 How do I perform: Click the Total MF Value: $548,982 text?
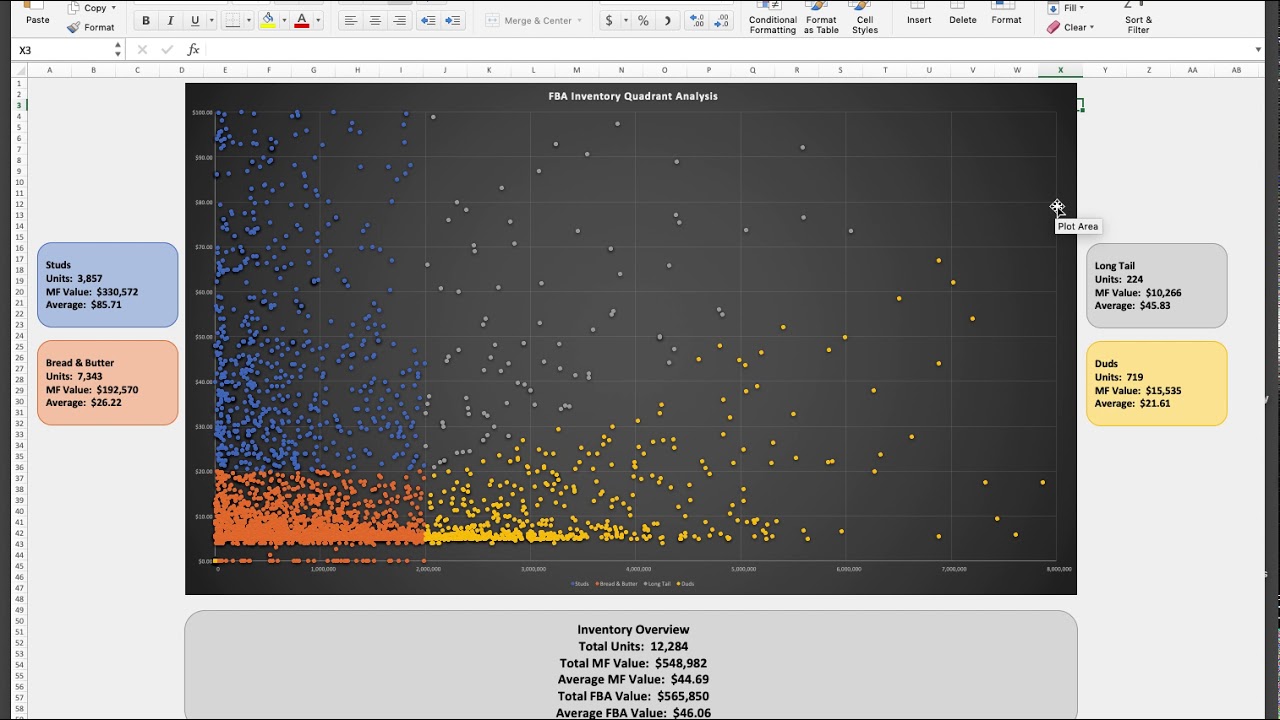click(633, 663)
